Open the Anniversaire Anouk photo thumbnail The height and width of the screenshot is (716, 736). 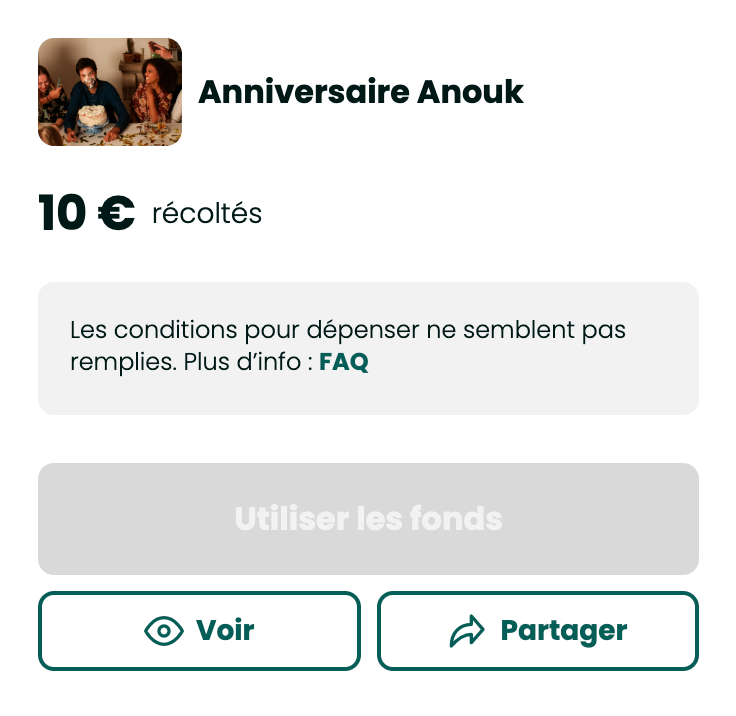[x=110, y=92]
